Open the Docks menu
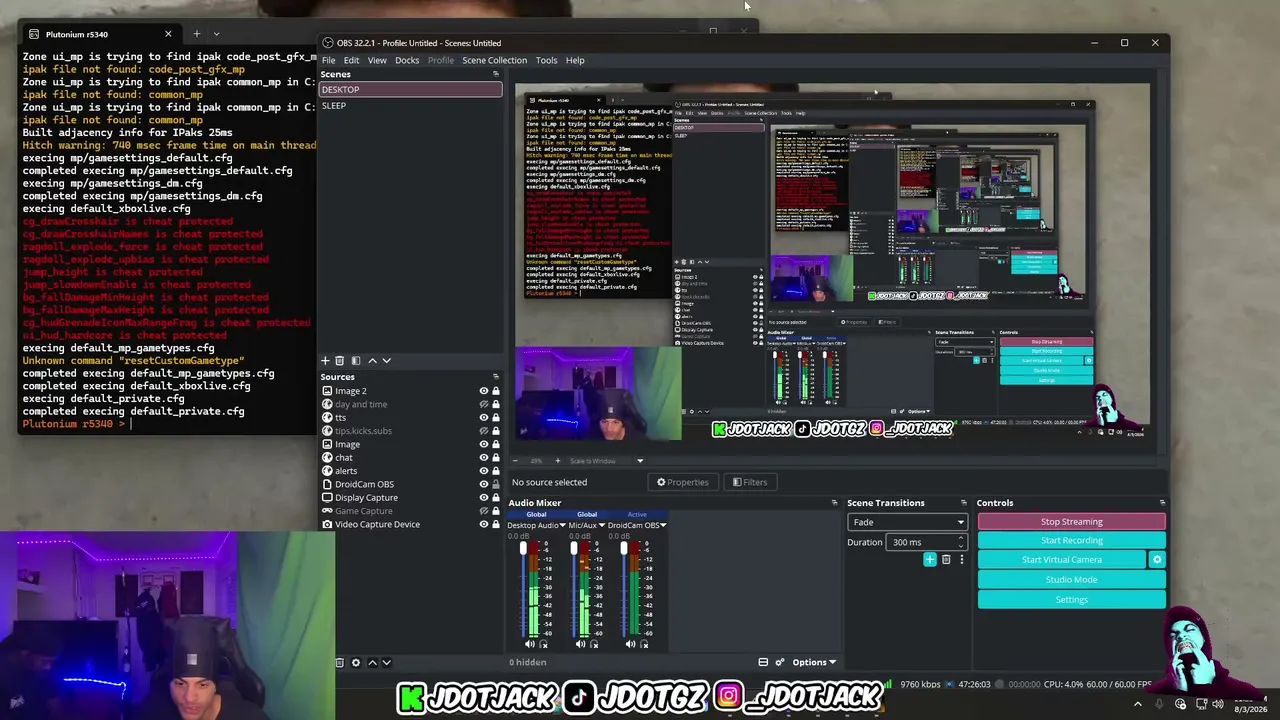The height and width of the screenshot is (720, 1280). (407, 60)
